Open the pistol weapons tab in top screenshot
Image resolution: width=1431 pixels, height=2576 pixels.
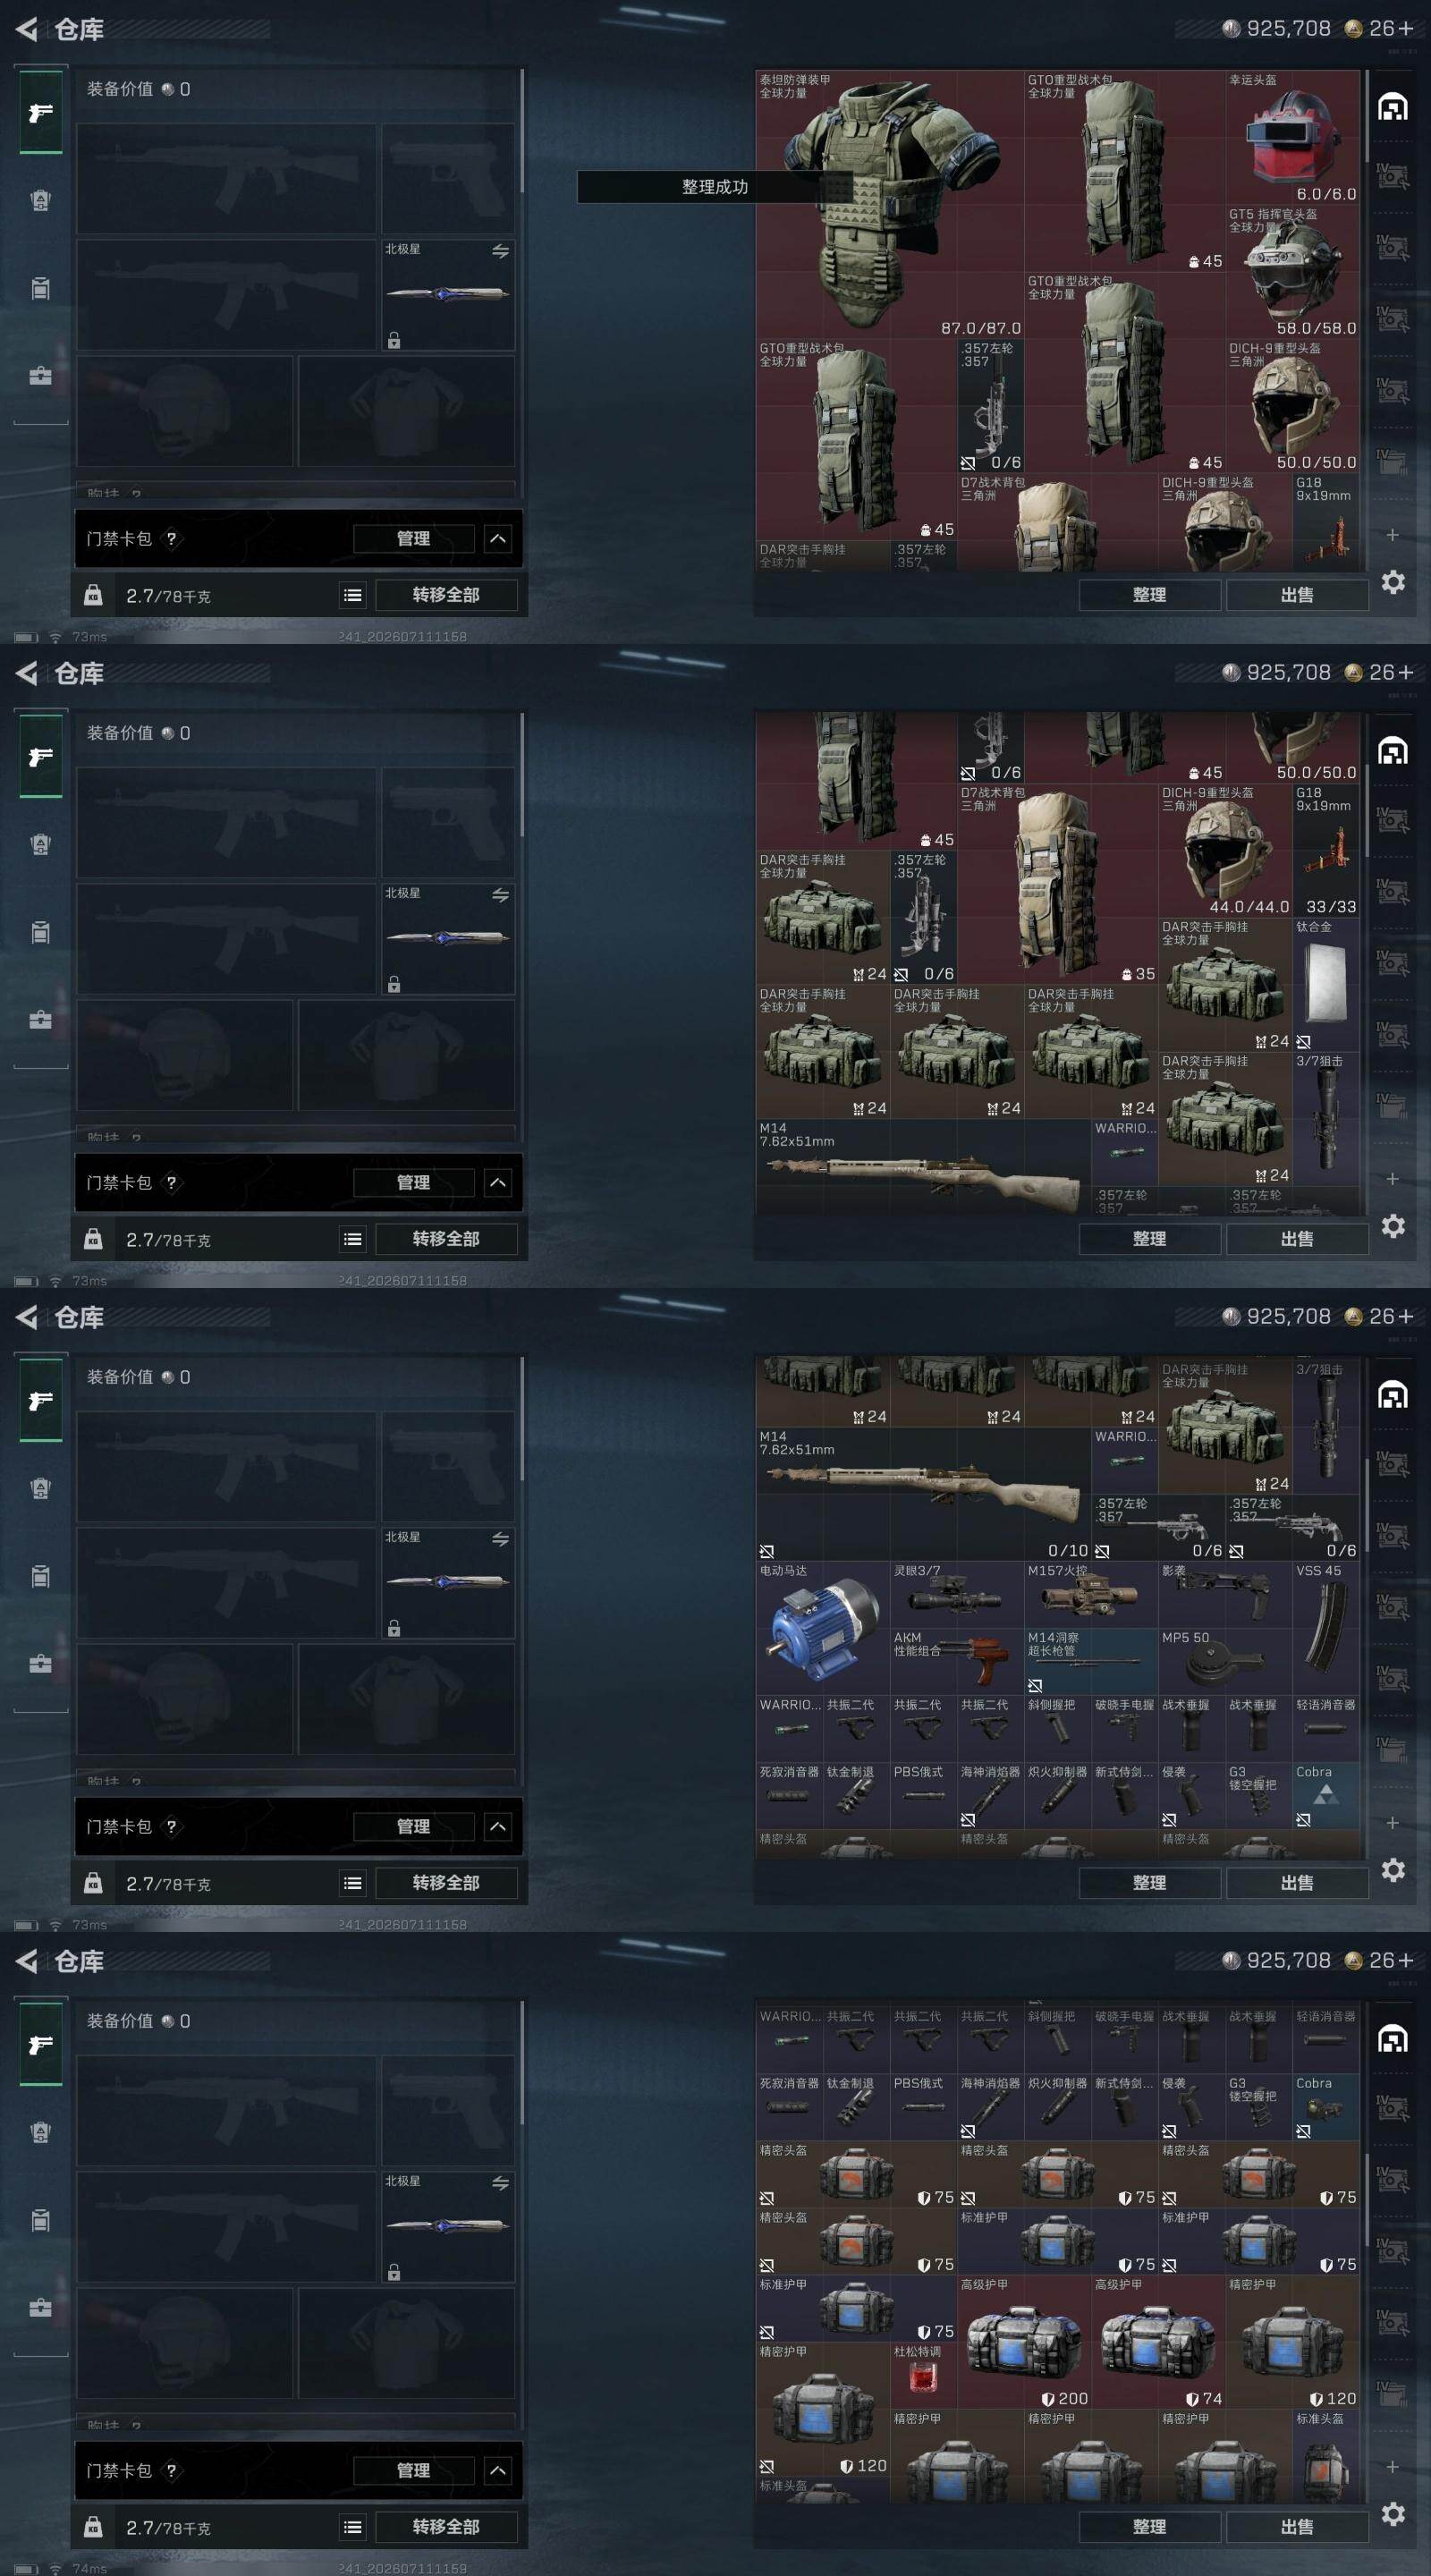pyautogui.click(x=40, y=112)
